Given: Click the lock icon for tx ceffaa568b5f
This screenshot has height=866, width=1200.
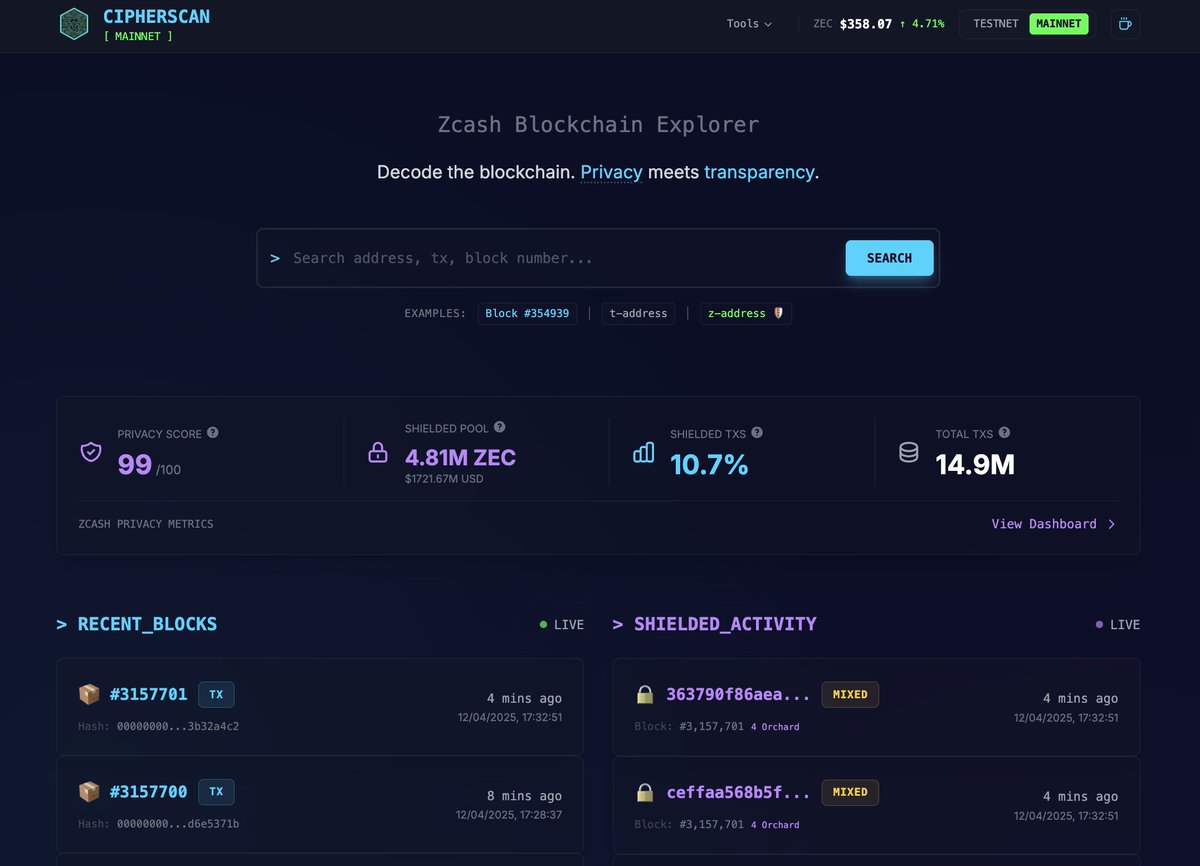Looking at the screenshot, I should pos(645,792).
